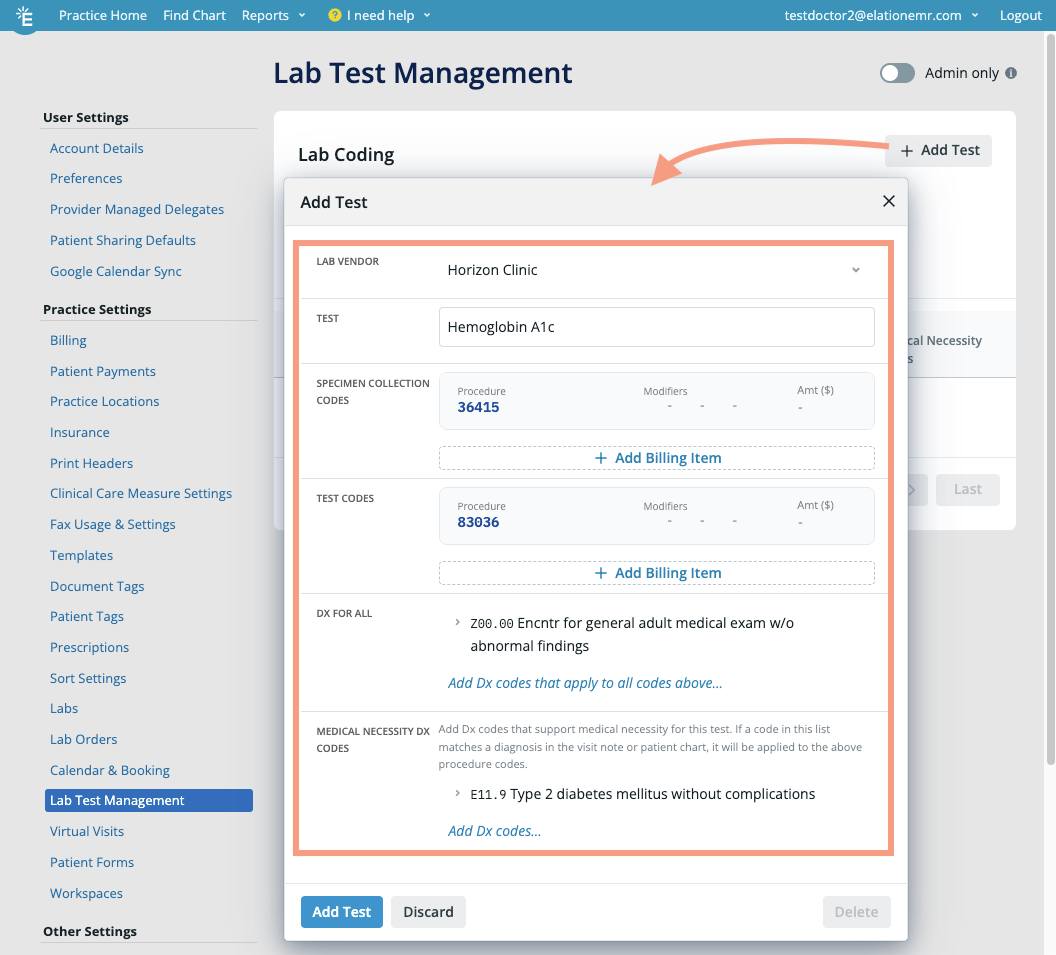The height and width of the screenshot is (955, 1056).
Task: Open Print Headers
Action: [x=92, y=463]
